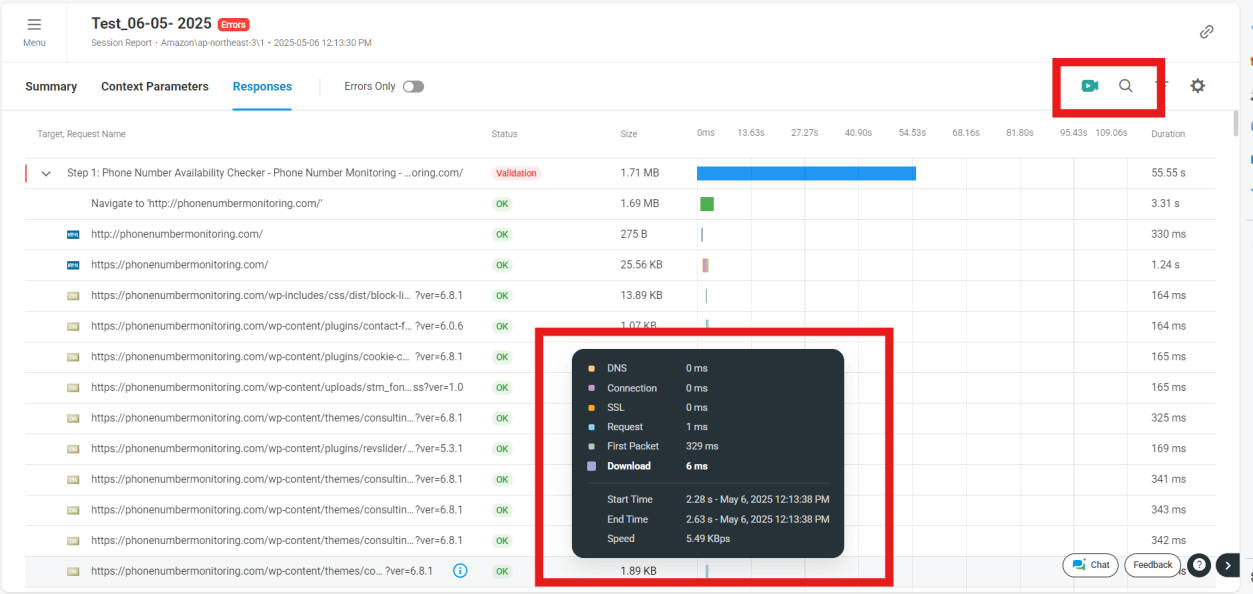Switch to the Context Parameters tab

coord(155,87)
